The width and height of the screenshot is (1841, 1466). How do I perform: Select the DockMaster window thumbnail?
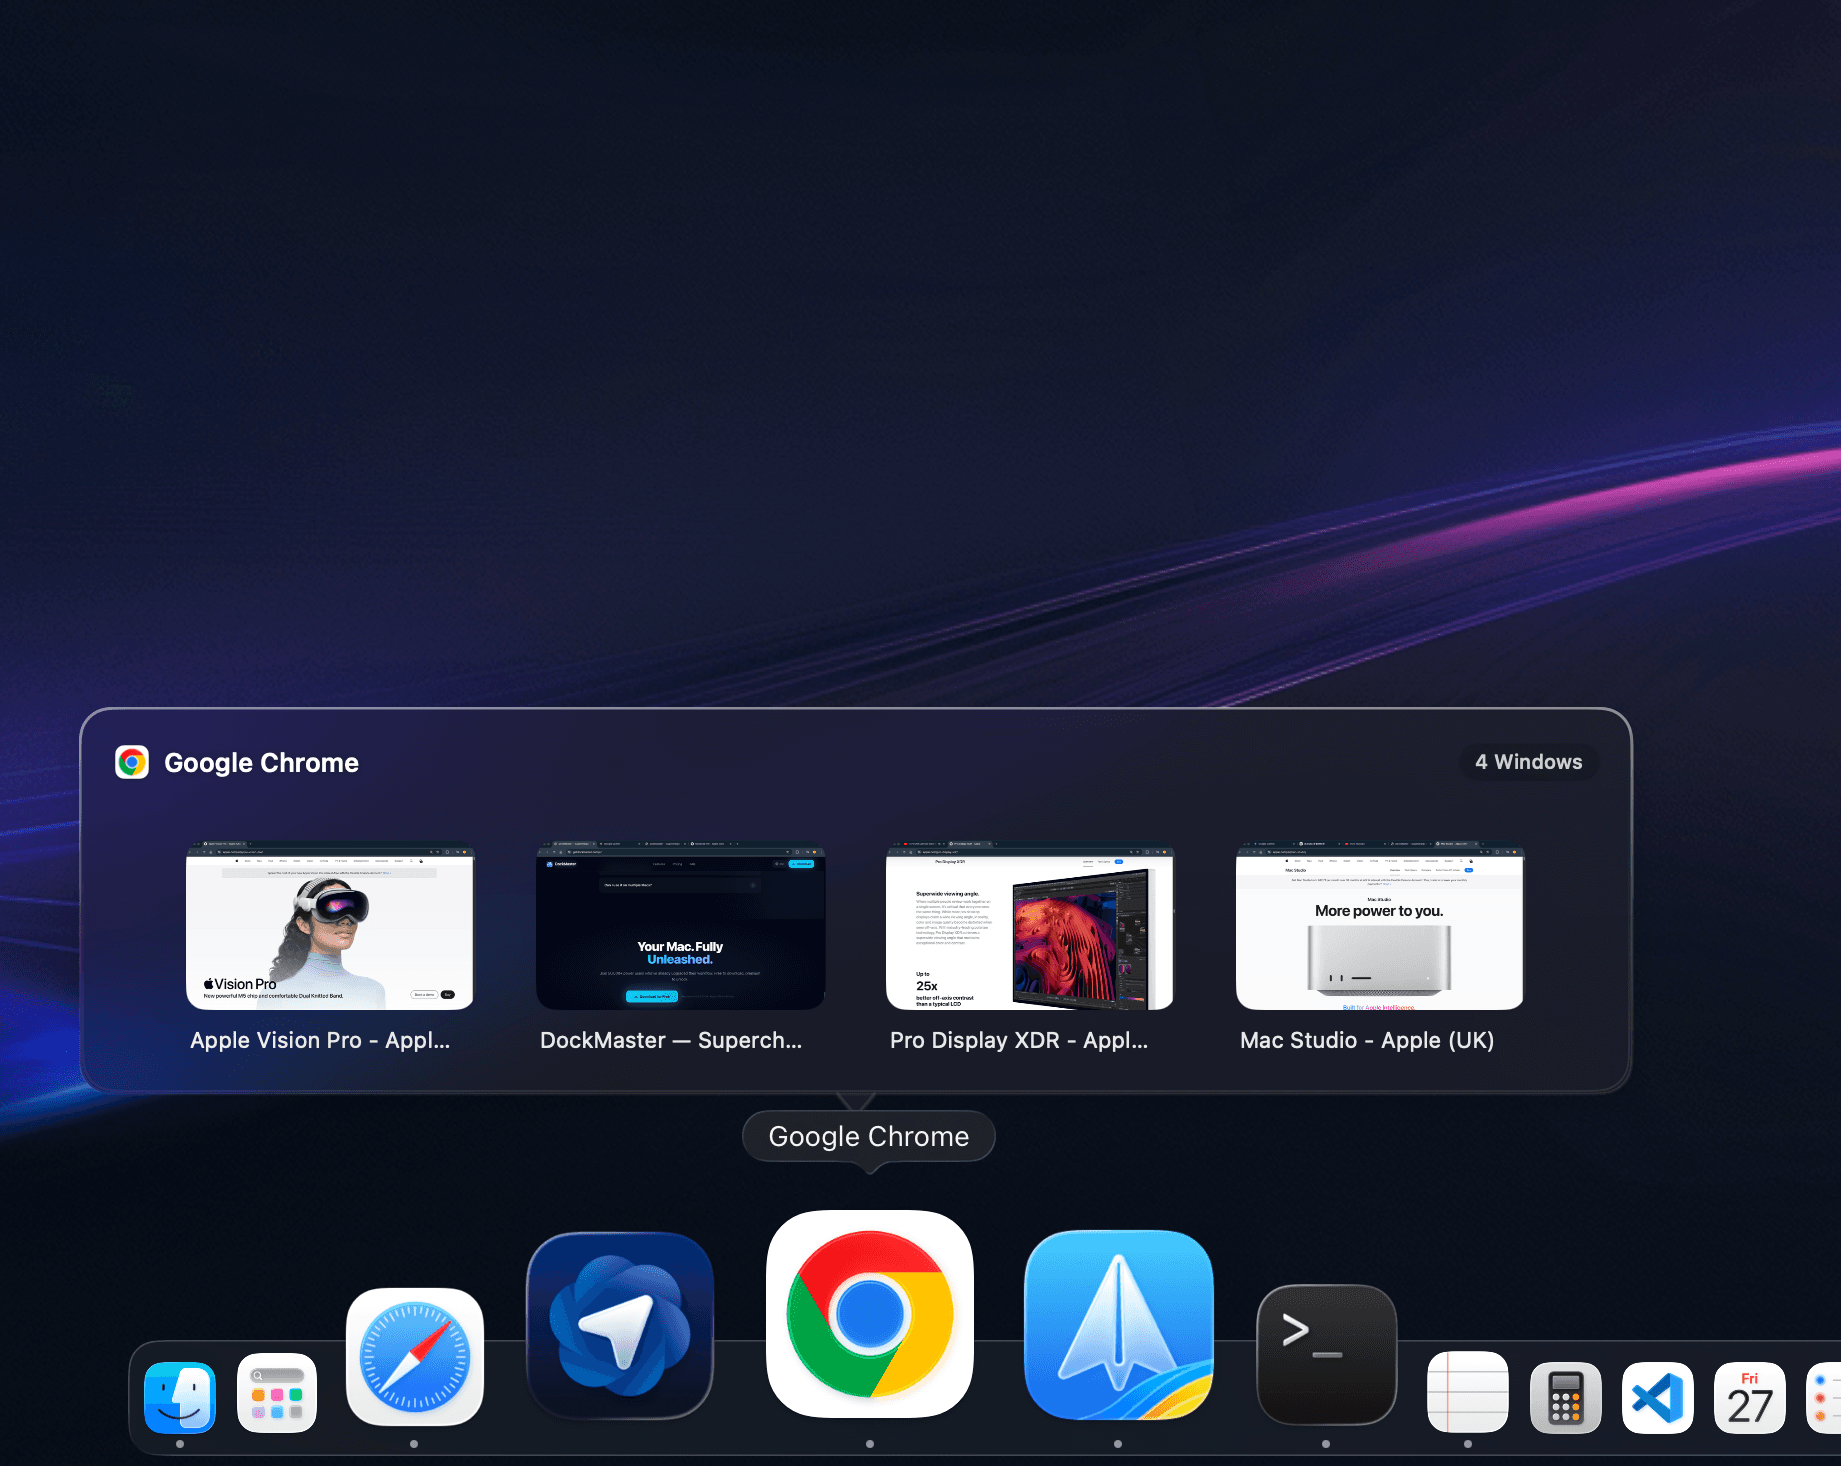680,925
